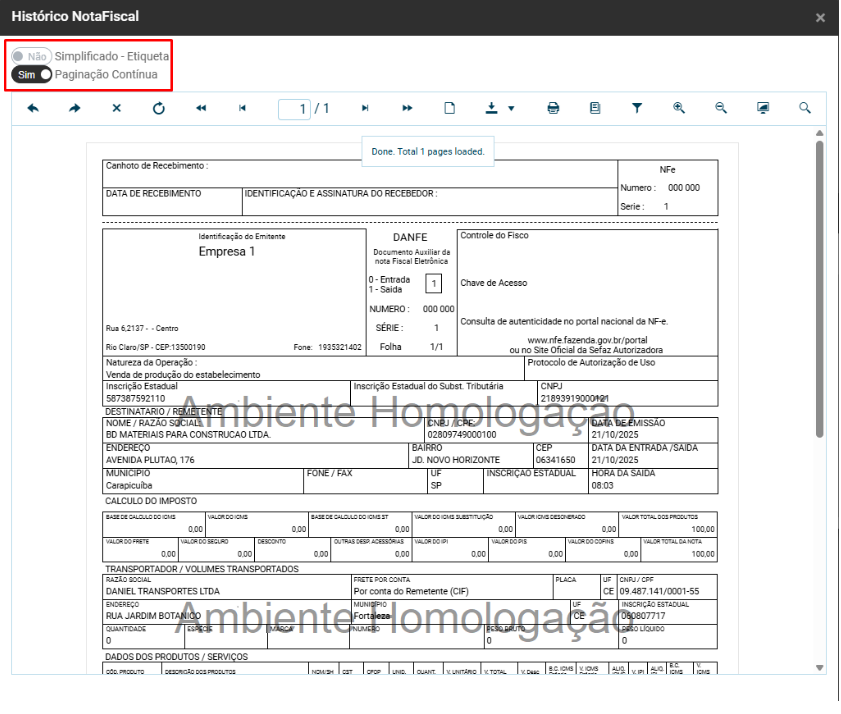Jump to the last page with double-right arrows
Screen dimensions: 841x714
point(408,108)
